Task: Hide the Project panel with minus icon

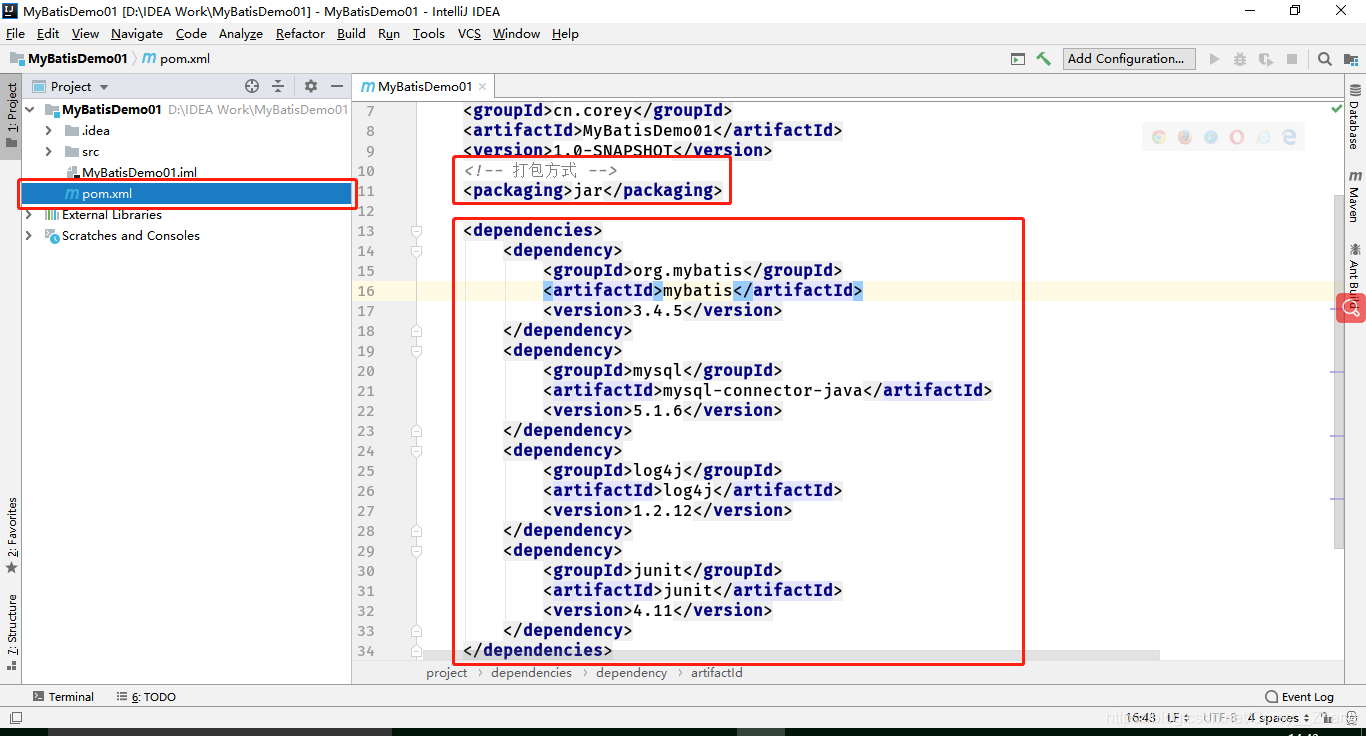Action: click(x=337, y=87)
